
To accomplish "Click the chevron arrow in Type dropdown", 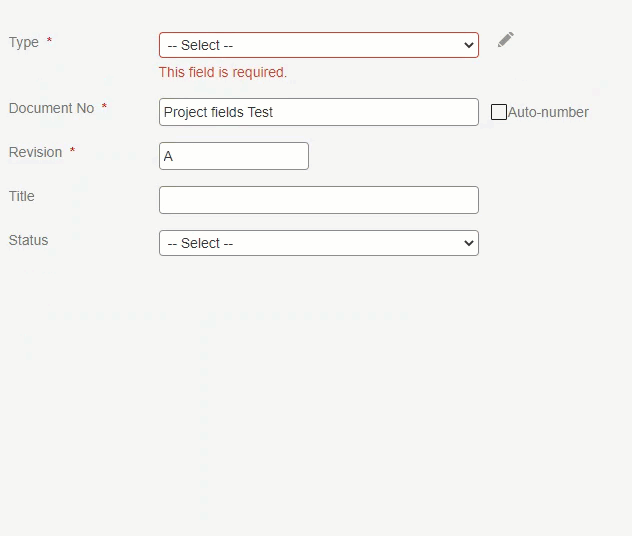I will [468, 45].
